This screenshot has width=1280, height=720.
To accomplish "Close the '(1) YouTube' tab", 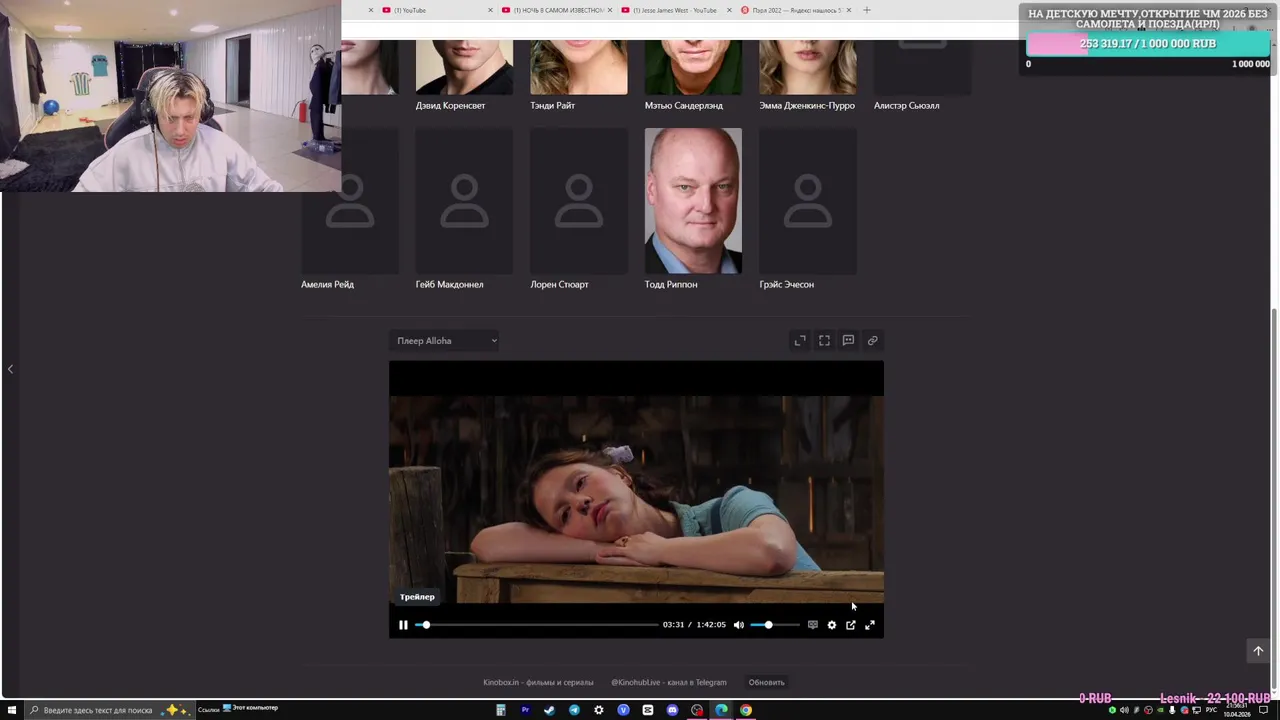I will click(490, 10).
